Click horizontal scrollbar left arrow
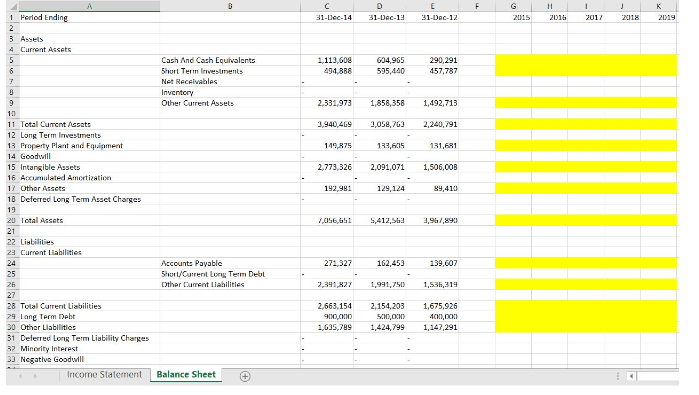 click(x=631, y=376)
